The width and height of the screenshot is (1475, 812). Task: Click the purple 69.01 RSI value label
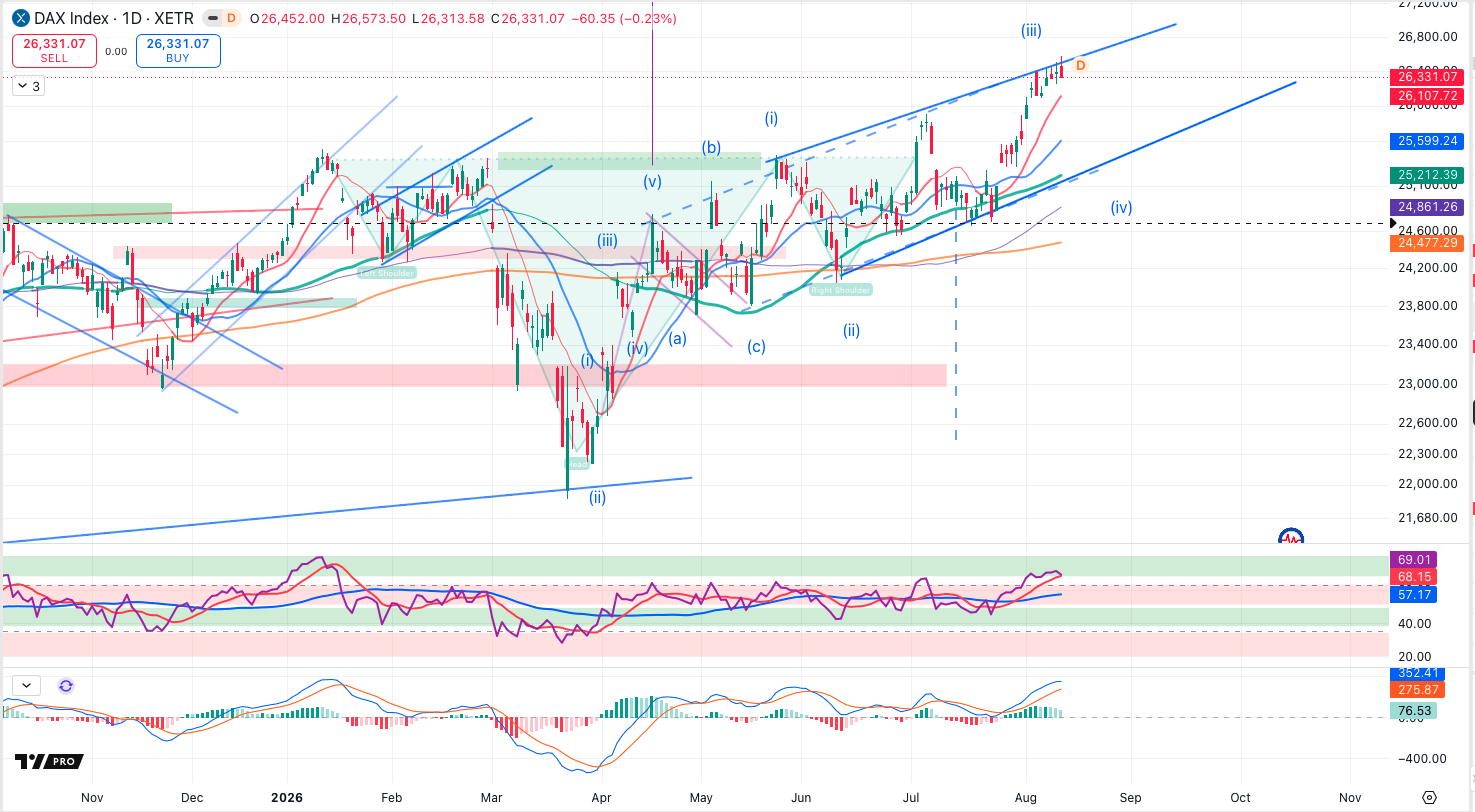pyautogui.click(x=1412, y=559)
